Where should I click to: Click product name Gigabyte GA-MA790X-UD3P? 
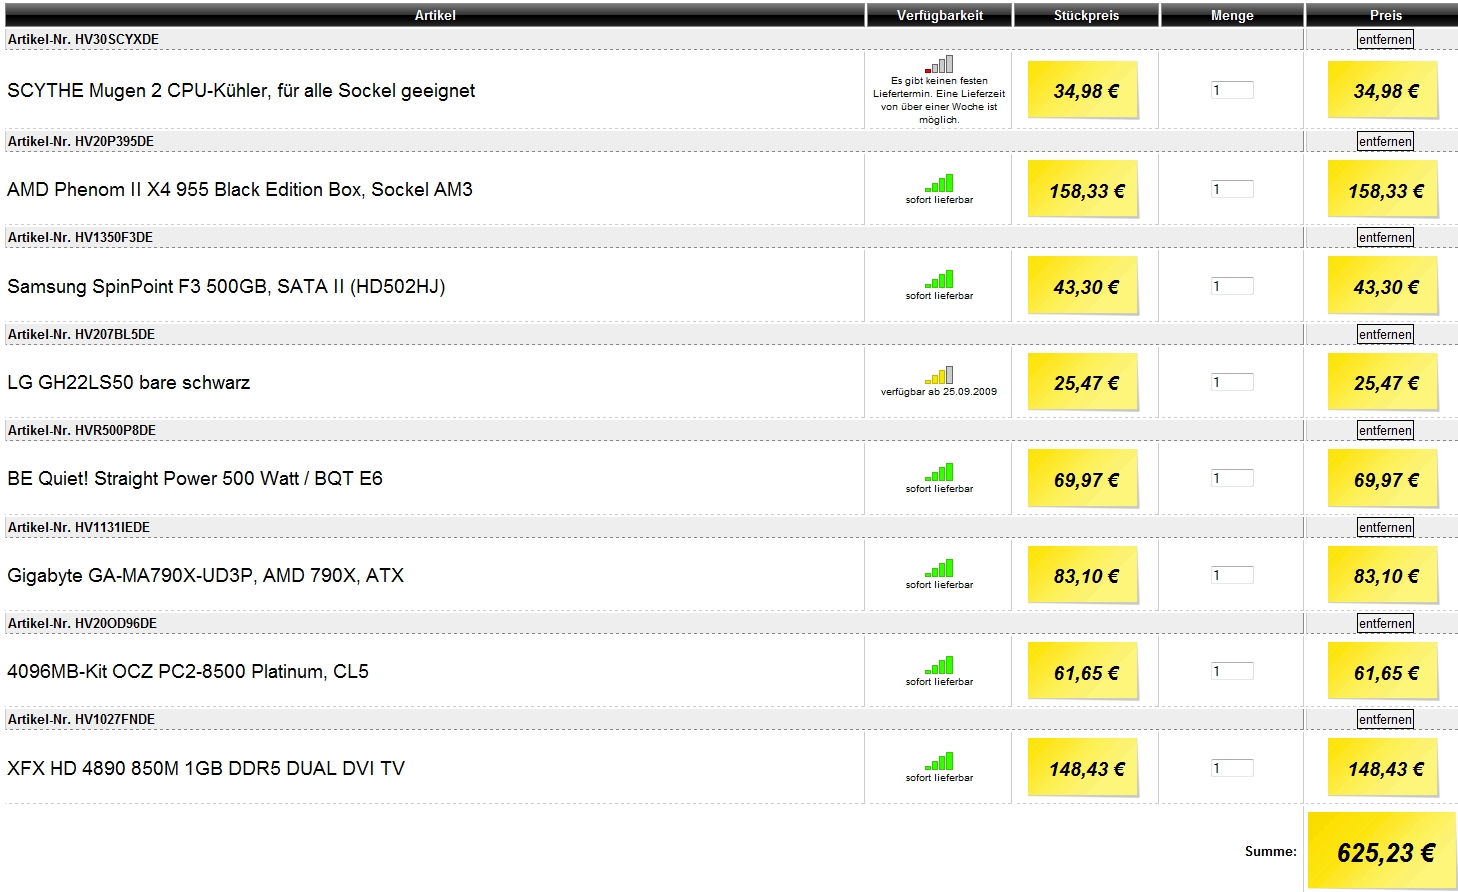[x=205, y=575]
